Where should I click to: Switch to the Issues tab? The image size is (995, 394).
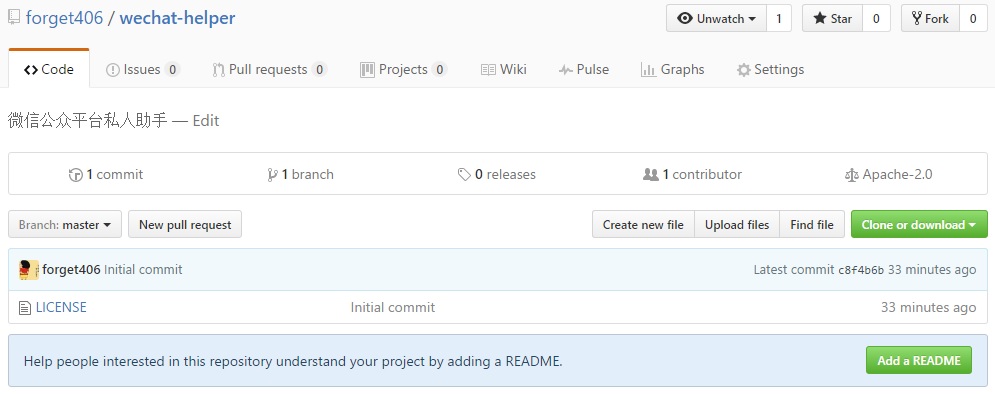point(143,69)
